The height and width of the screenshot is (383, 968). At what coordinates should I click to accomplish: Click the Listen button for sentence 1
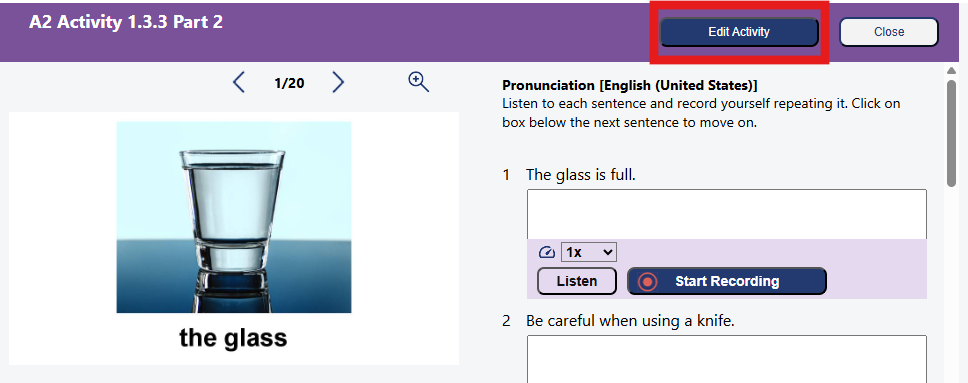click(577, 281)
